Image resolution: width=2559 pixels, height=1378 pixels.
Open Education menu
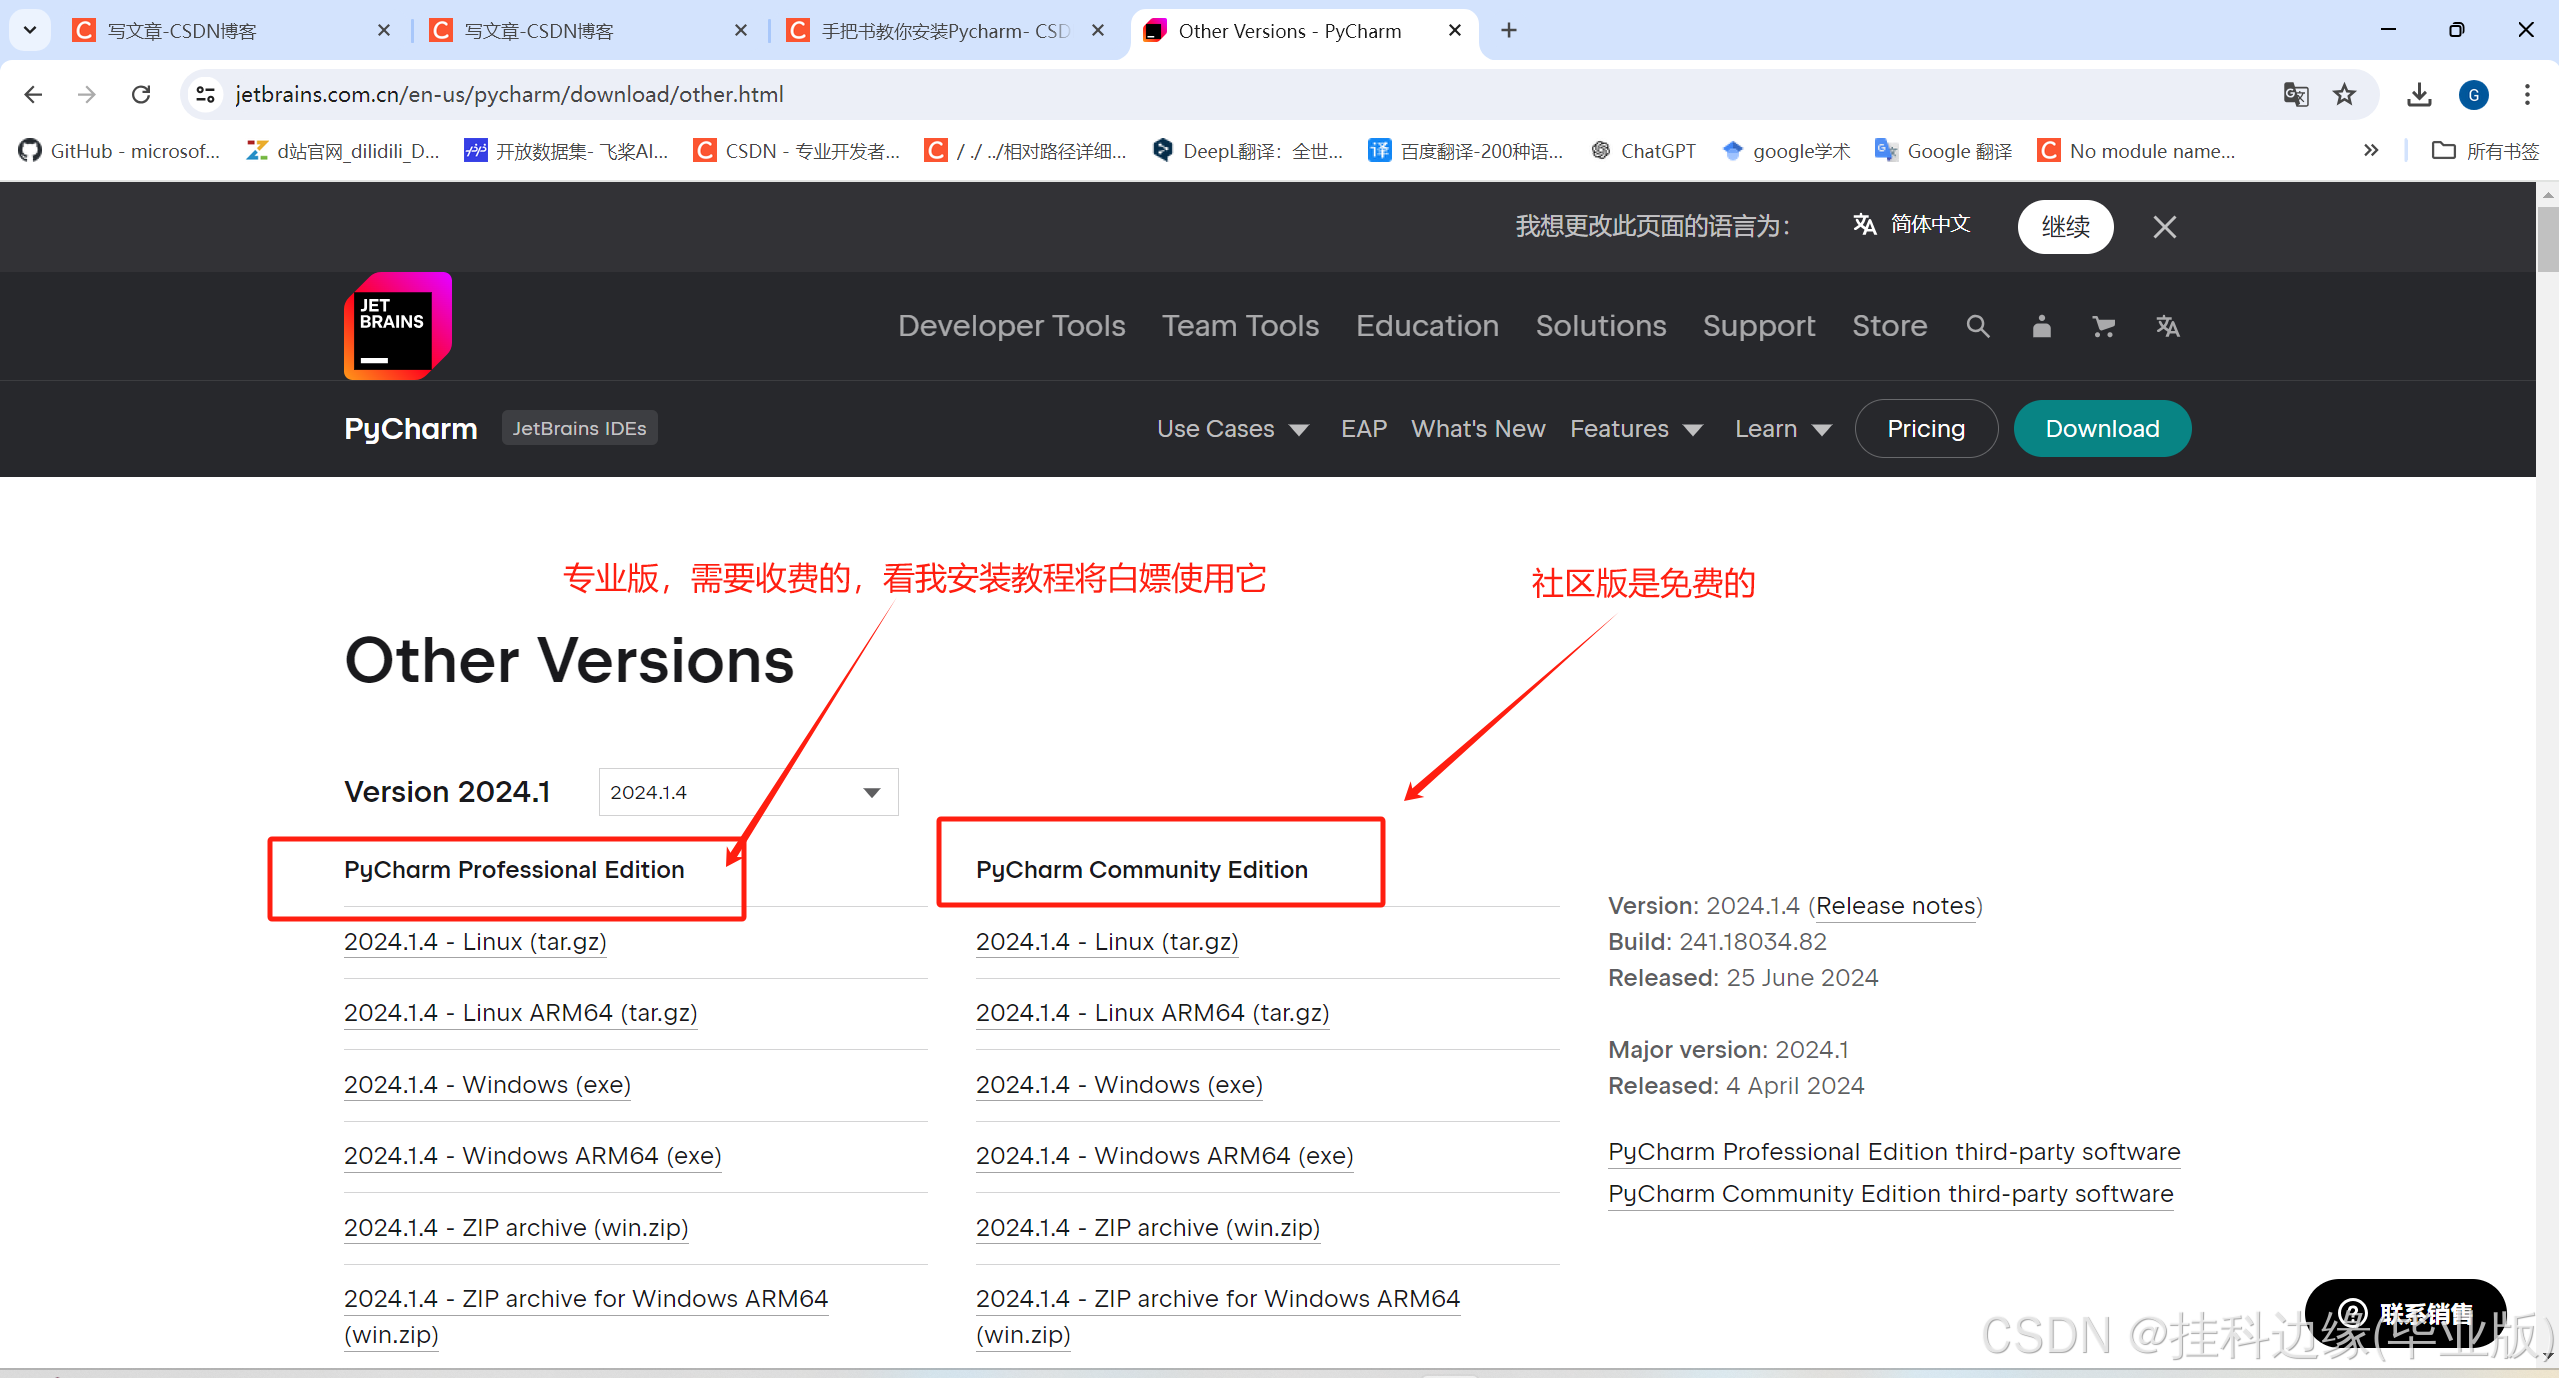(1427, 326)
